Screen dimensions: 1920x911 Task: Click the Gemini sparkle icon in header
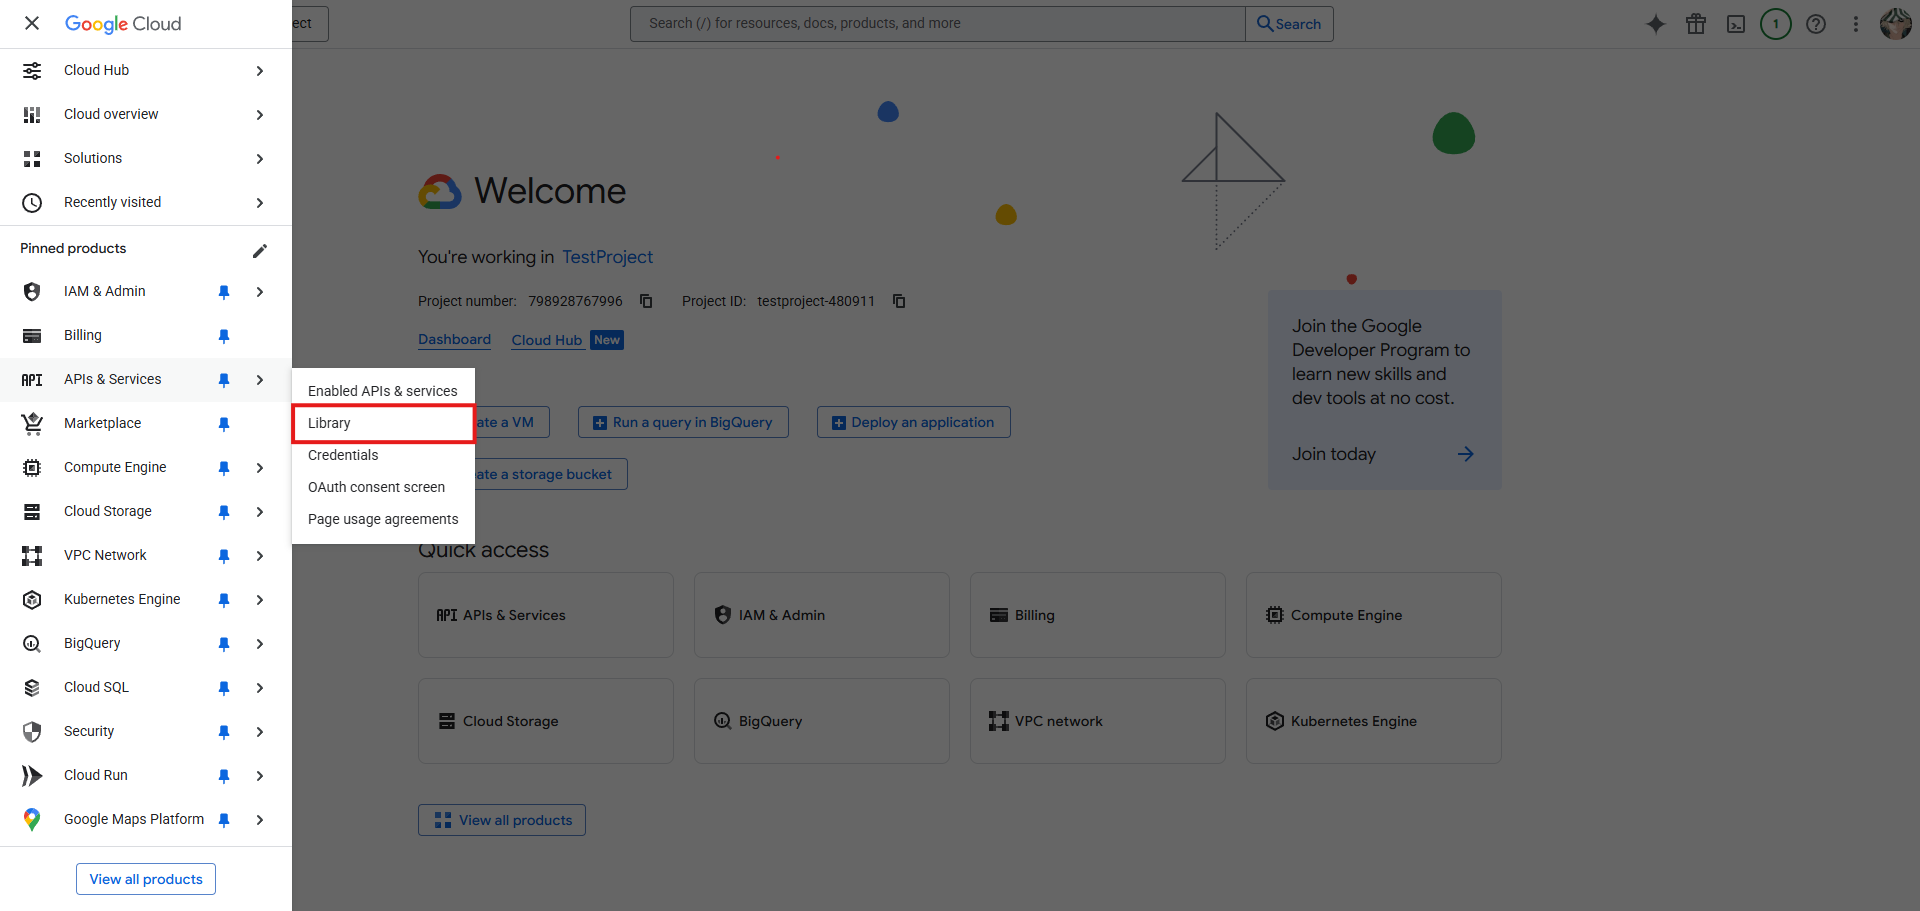[x=1656, y=24]
